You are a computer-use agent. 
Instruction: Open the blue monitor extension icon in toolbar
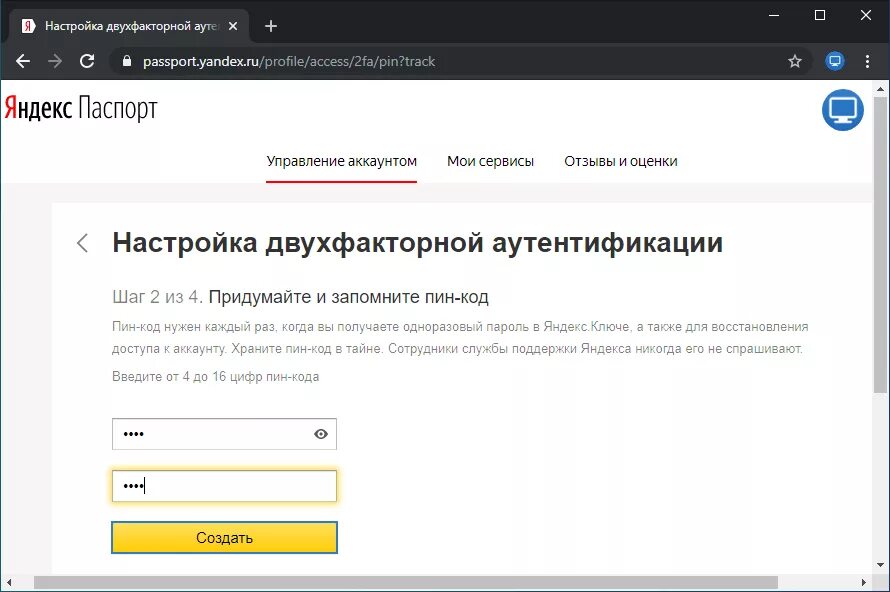click(x=834, y=61)
